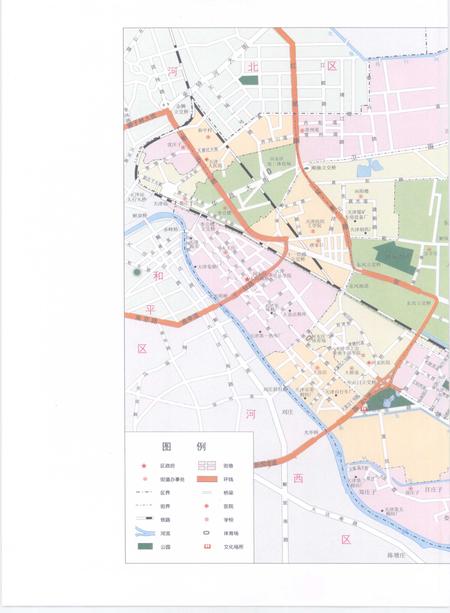Click the red 区政府 dot symbol in legend

143,466
